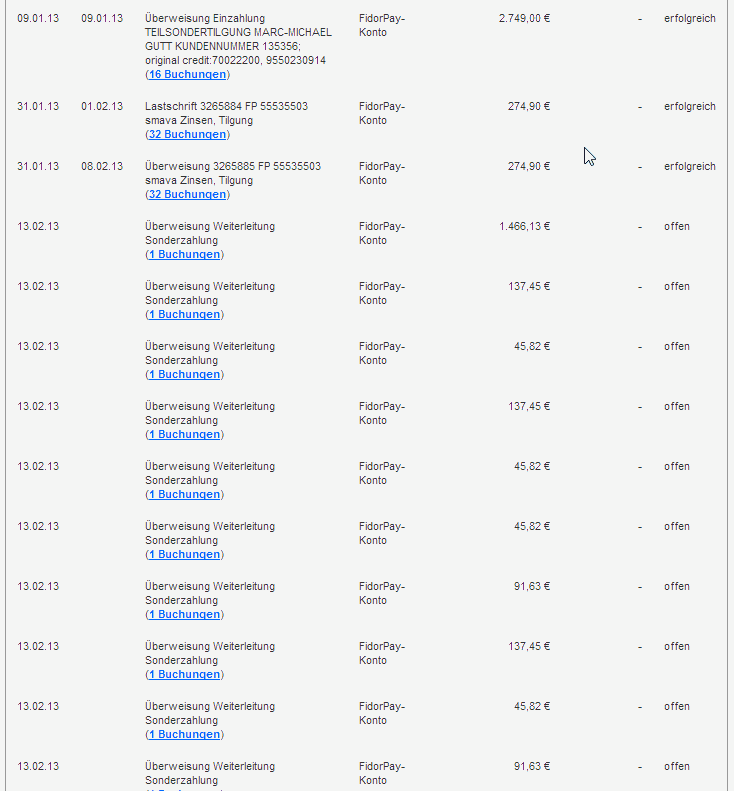Screen dimensions: 734x791
Task: Click erfolgreich status for the 2.749,00 € row
Action: [690, 19]
